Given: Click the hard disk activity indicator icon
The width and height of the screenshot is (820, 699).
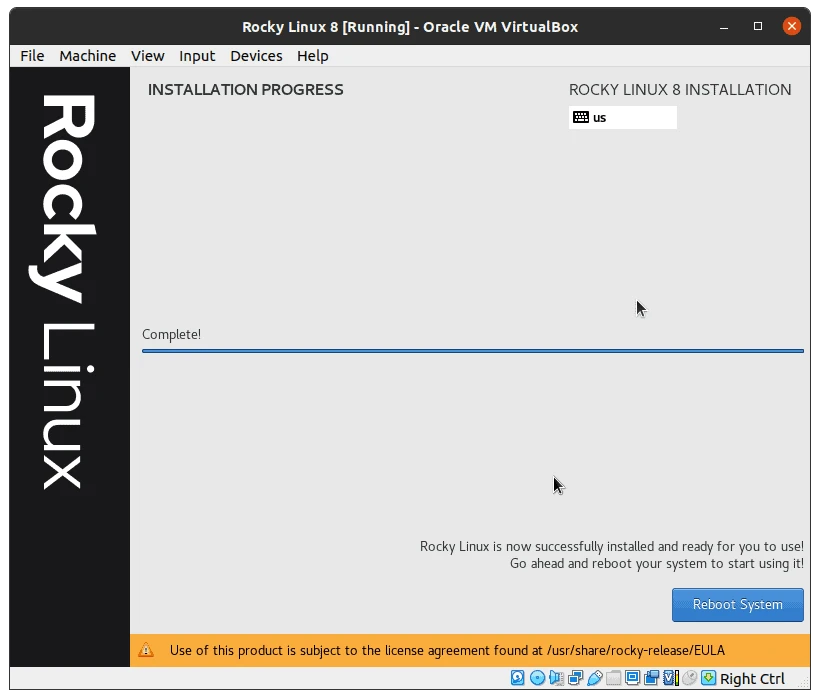Looking at the screenshot, I should pyautogui.click(x=517, y=678).
